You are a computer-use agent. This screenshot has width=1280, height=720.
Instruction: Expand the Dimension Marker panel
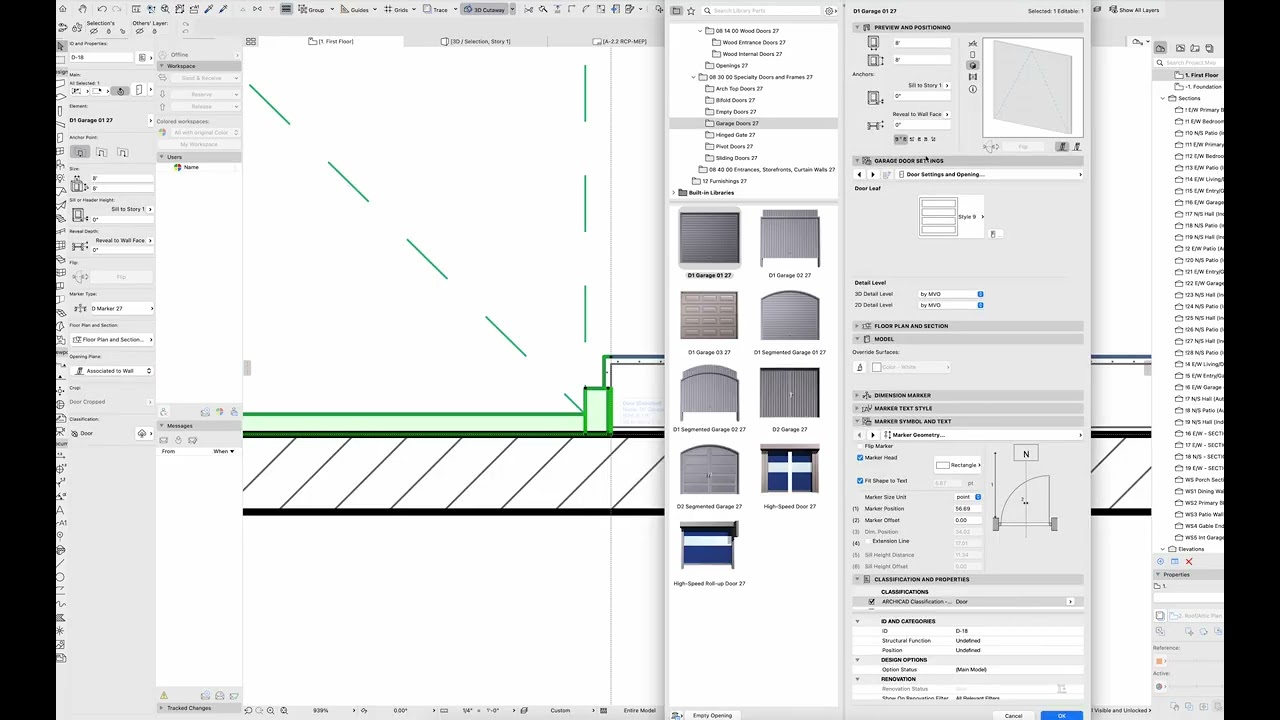(x=858, y=395)
